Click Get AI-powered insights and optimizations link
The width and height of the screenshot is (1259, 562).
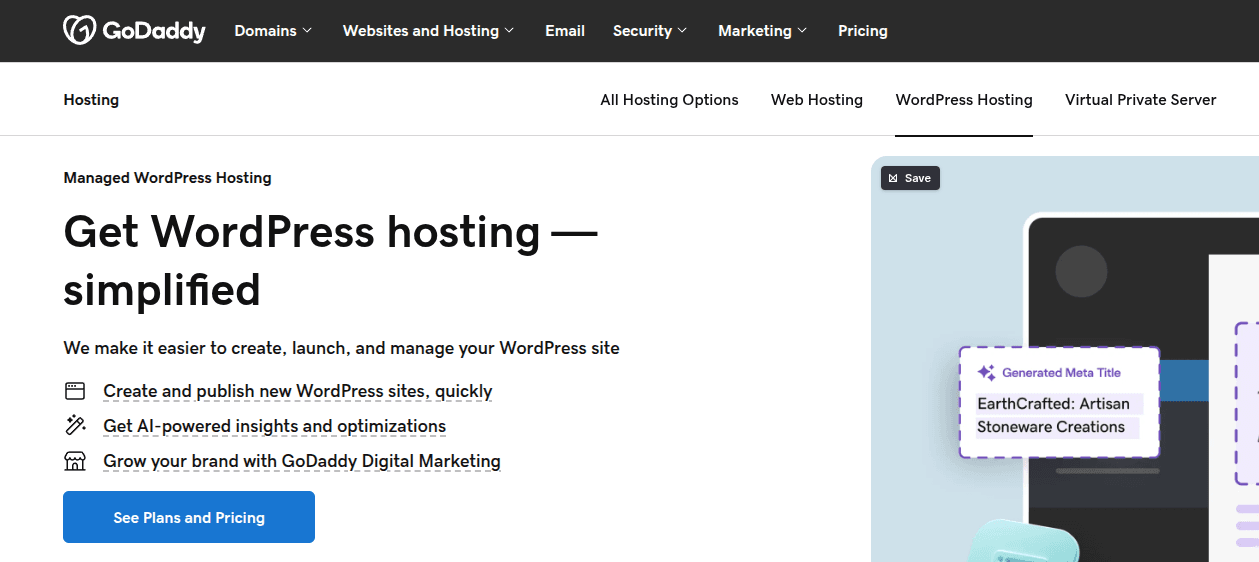(x=274, y=426)
